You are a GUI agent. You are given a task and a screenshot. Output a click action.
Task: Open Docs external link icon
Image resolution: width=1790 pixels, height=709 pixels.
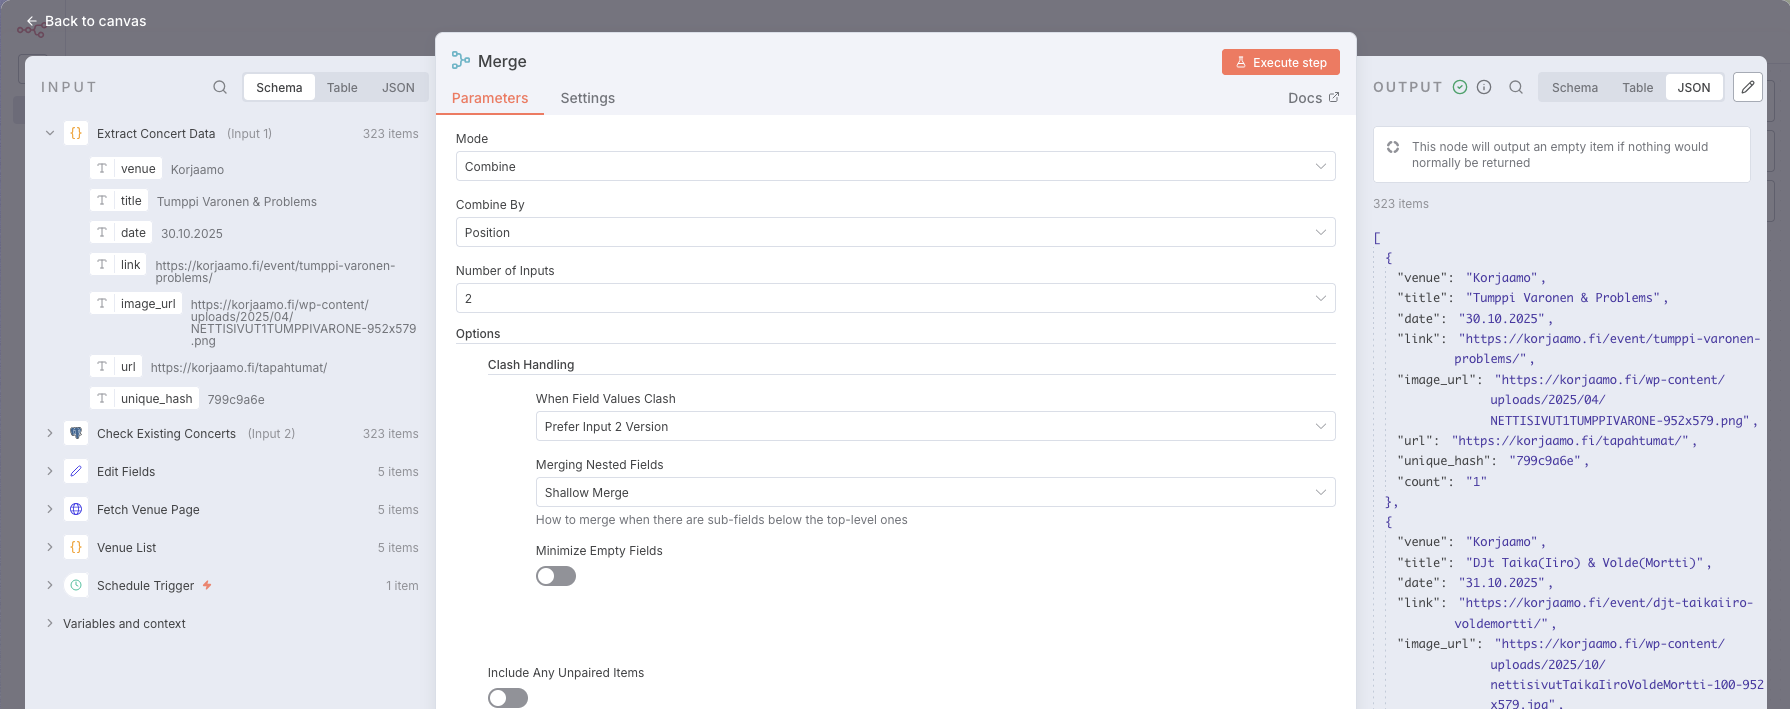coord(1334,97)
